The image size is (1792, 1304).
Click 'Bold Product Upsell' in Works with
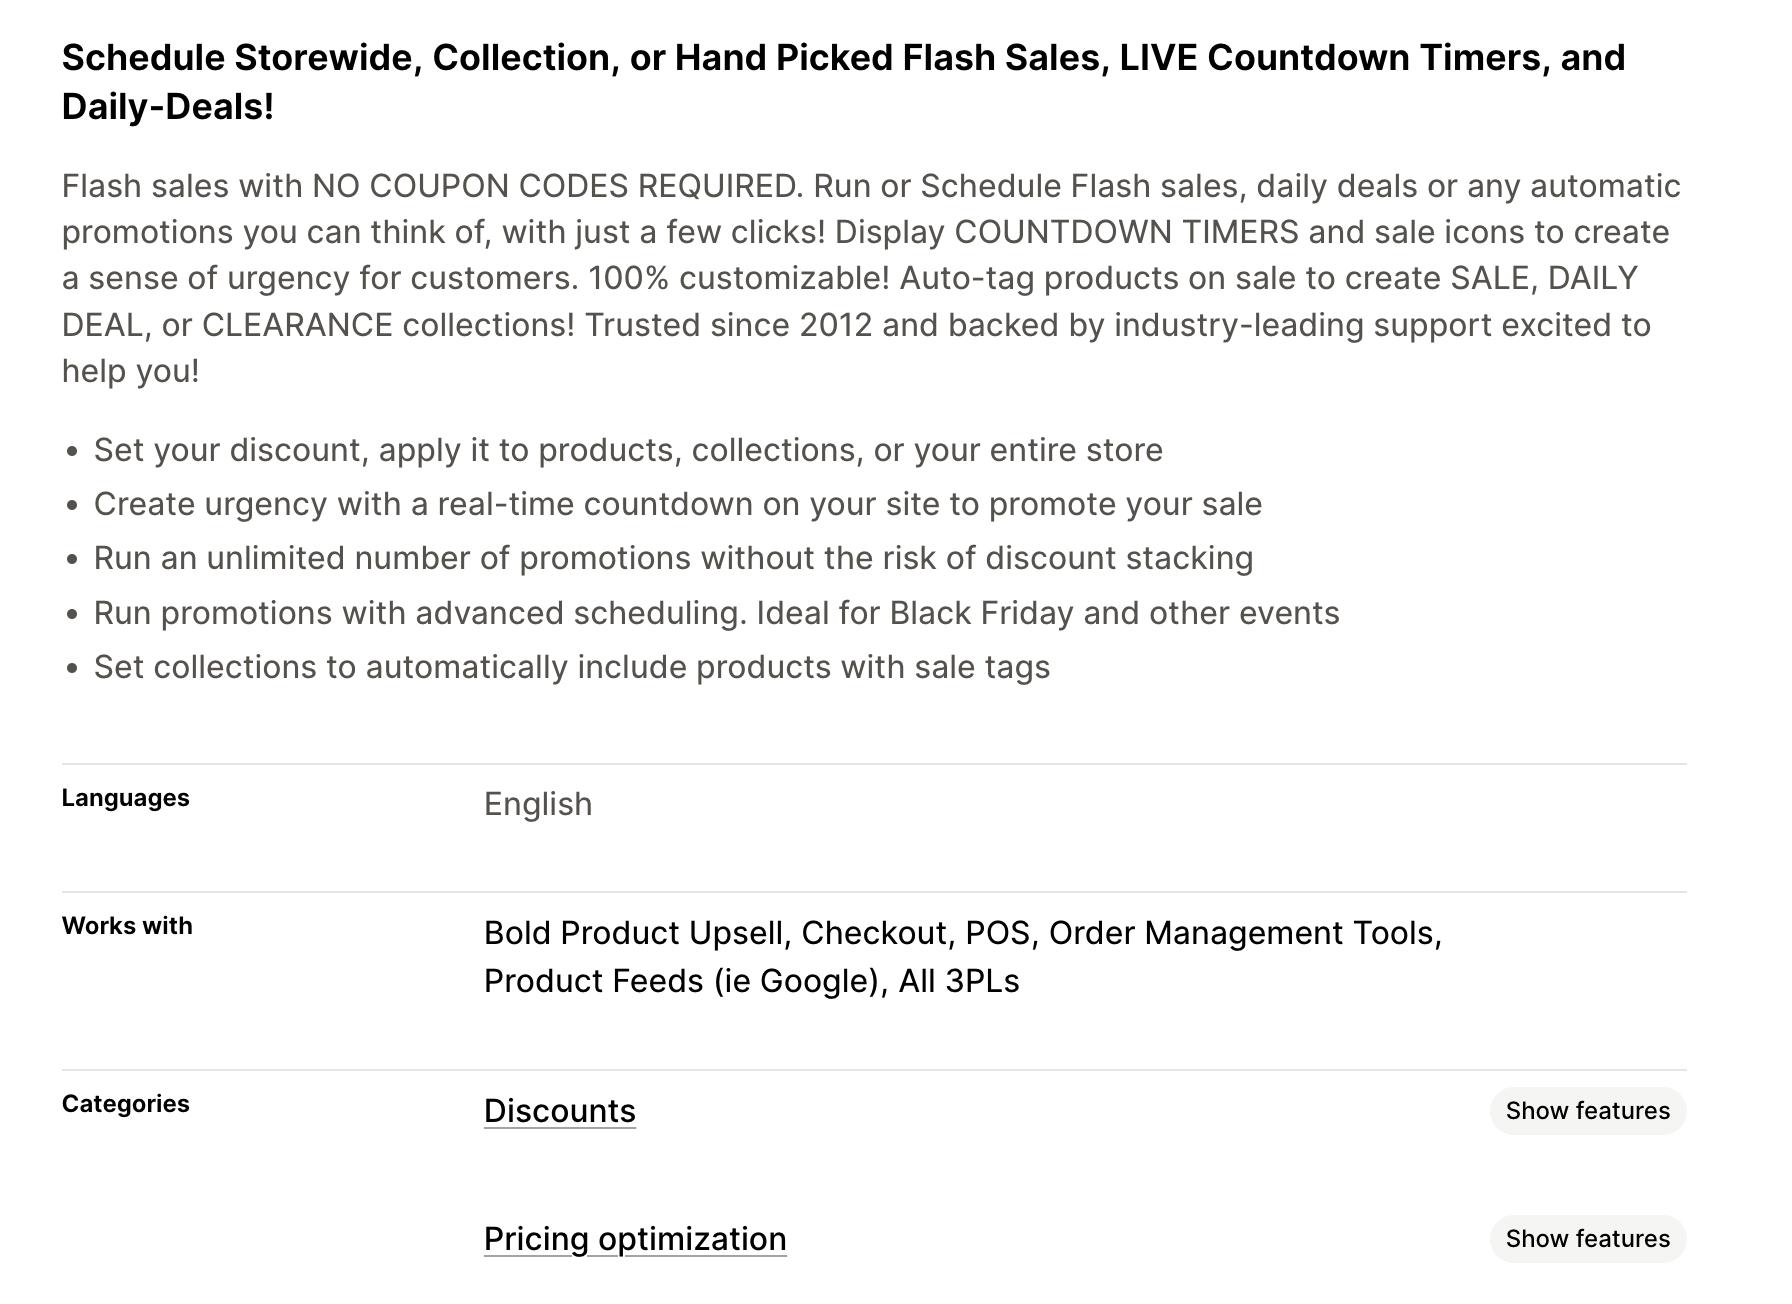(633, 933)
